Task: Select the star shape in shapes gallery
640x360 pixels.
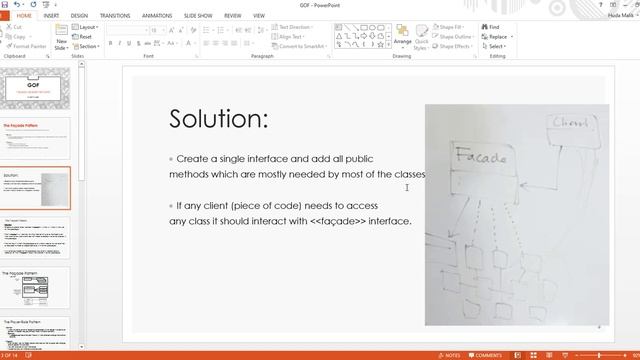Action: (380, 44)
